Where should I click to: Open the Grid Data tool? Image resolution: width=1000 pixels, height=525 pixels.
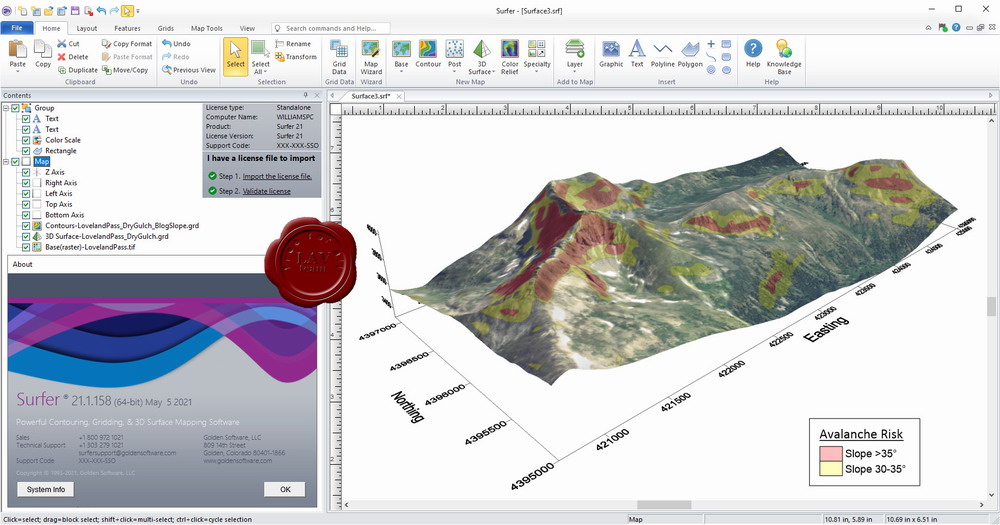(339, 57)
